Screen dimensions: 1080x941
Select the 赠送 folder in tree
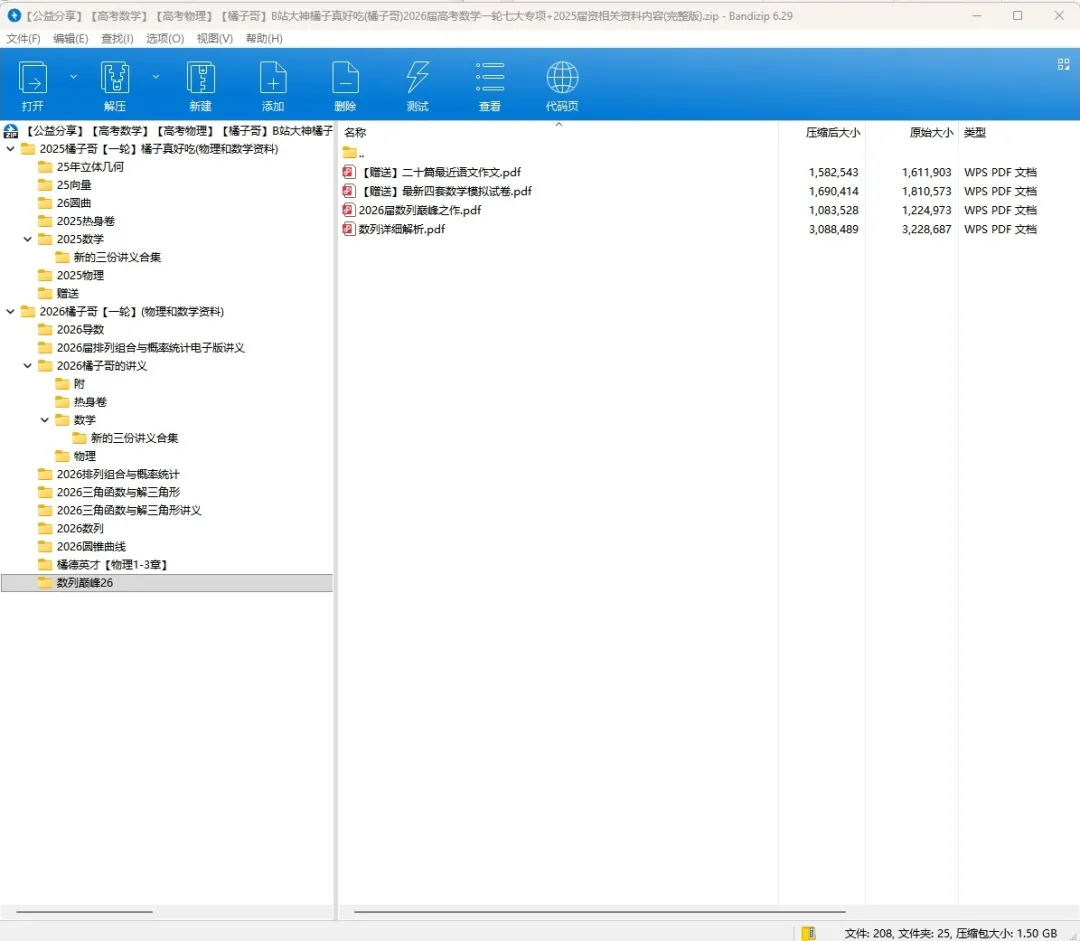(59, 293)
